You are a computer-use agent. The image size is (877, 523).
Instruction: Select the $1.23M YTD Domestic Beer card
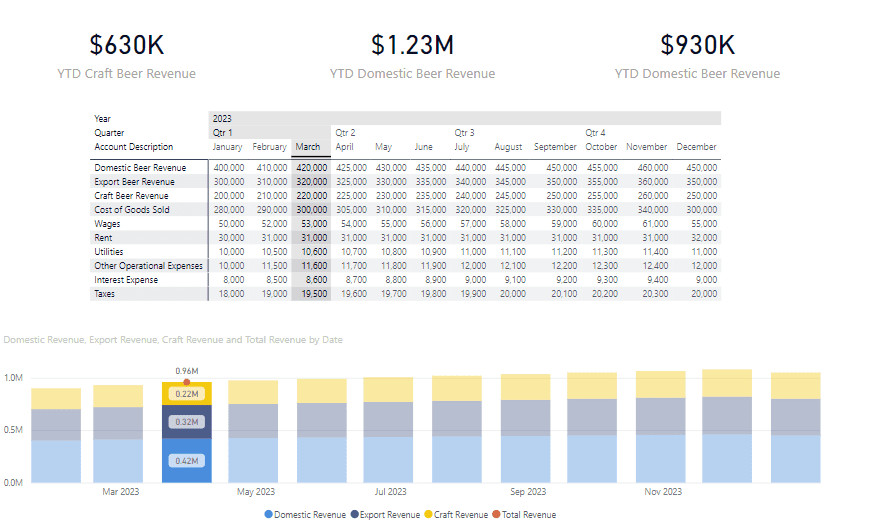tap(412, 55)
